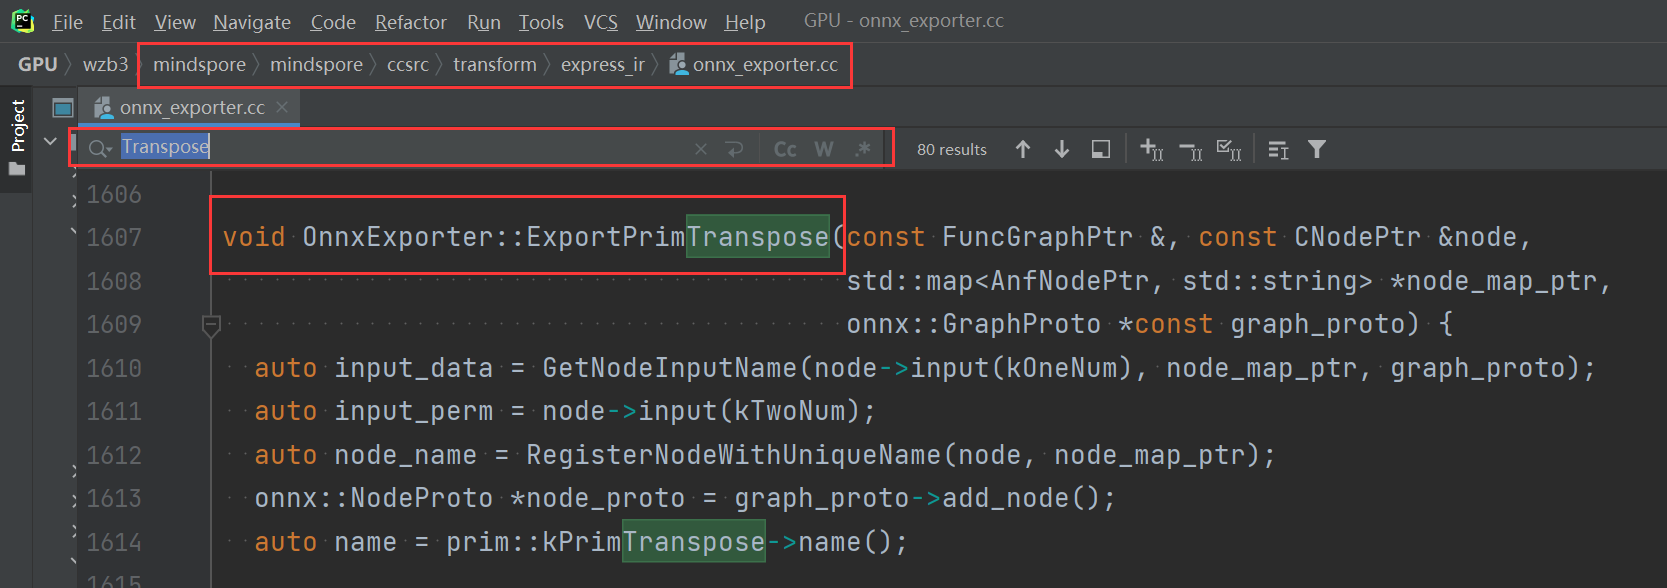
Task: Open the VCS menu
Action: coord(601,22)
